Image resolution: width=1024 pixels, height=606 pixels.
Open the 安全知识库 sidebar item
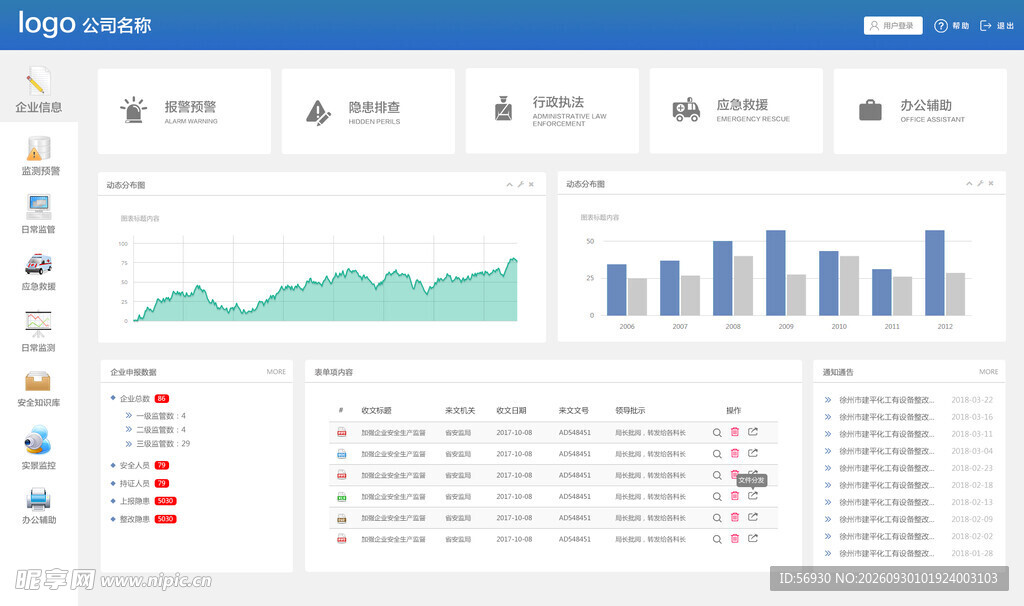[39, 389]
